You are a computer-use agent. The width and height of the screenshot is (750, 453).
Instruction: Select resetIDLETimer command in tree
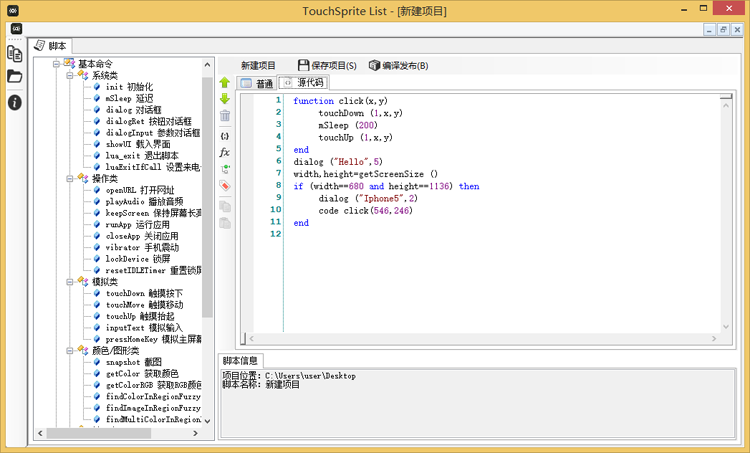(x=153, y=270)
